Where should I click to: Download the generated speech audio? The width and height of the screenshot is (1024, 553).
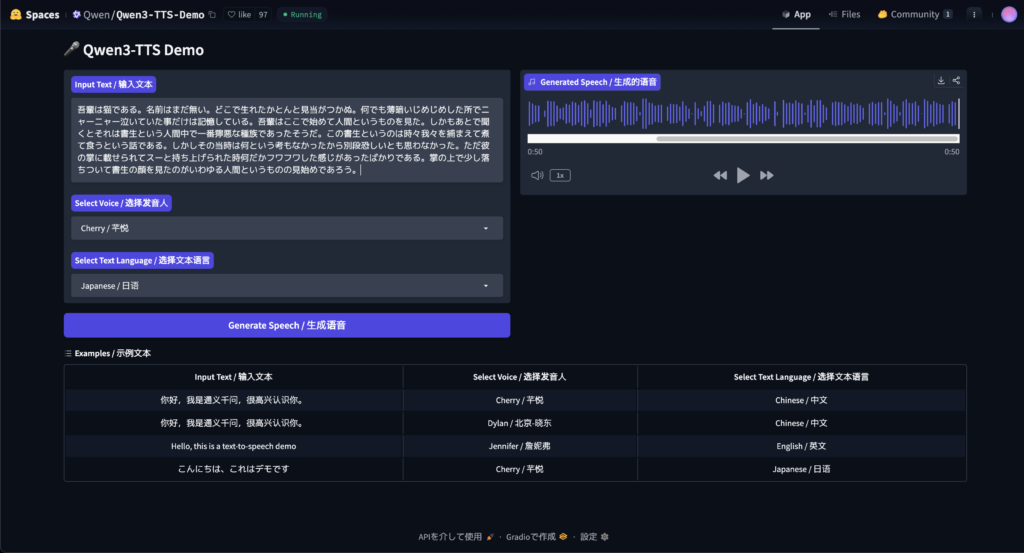coord(941,80)
